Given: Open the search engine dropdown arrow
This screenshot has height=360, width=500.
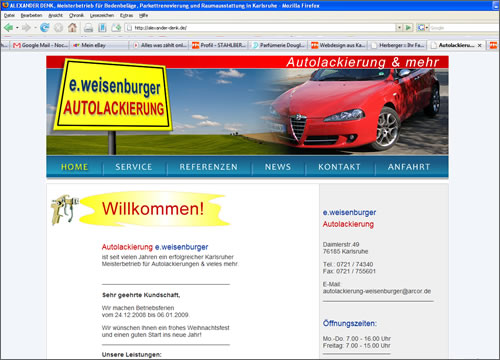Looking at the screenshot, I should (427, 28).
